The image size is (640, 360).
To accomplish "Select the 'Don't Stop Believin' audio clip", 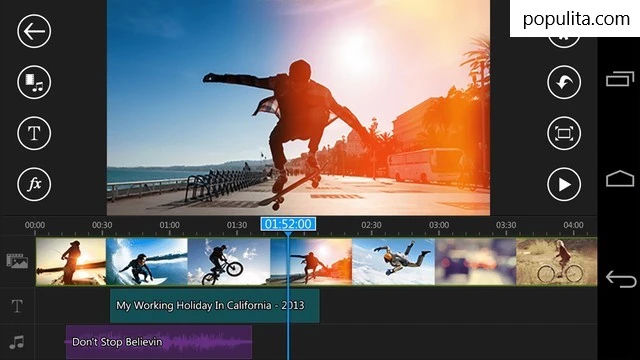I will 159,342.
